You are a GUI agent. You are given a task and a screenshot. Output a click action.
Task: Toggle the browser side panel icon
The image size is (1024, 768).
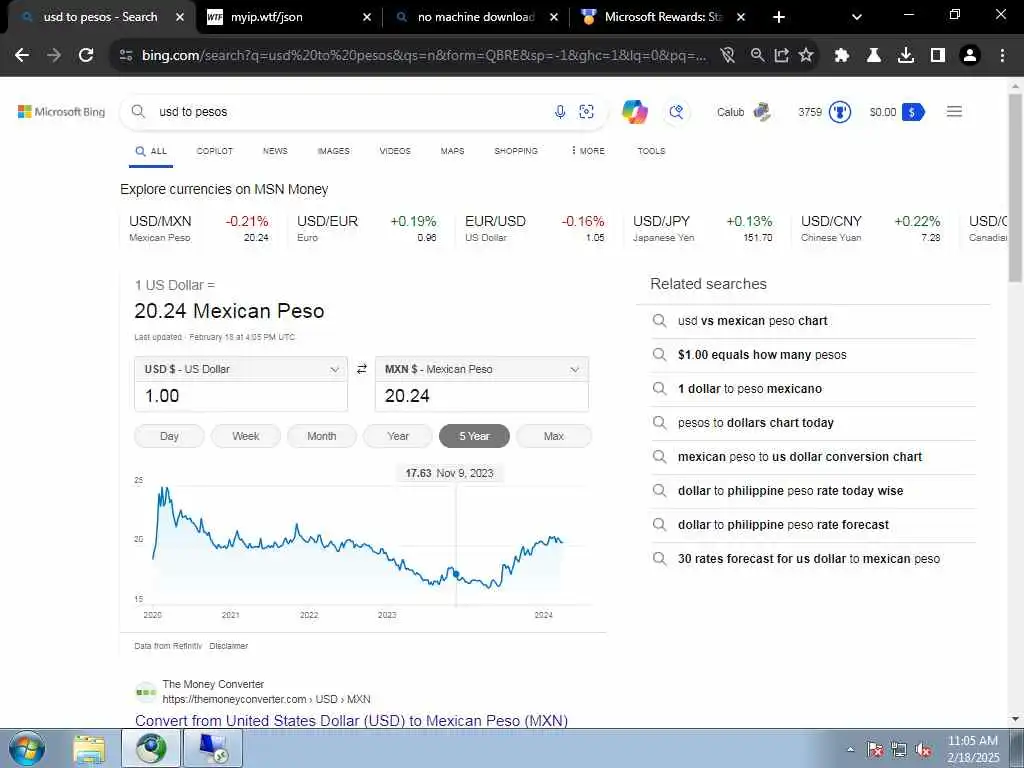938,56
